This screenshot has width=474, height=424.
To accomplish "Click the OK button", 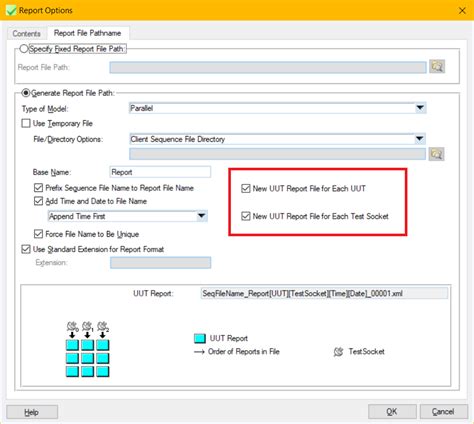I will click(x=392, y=412).
